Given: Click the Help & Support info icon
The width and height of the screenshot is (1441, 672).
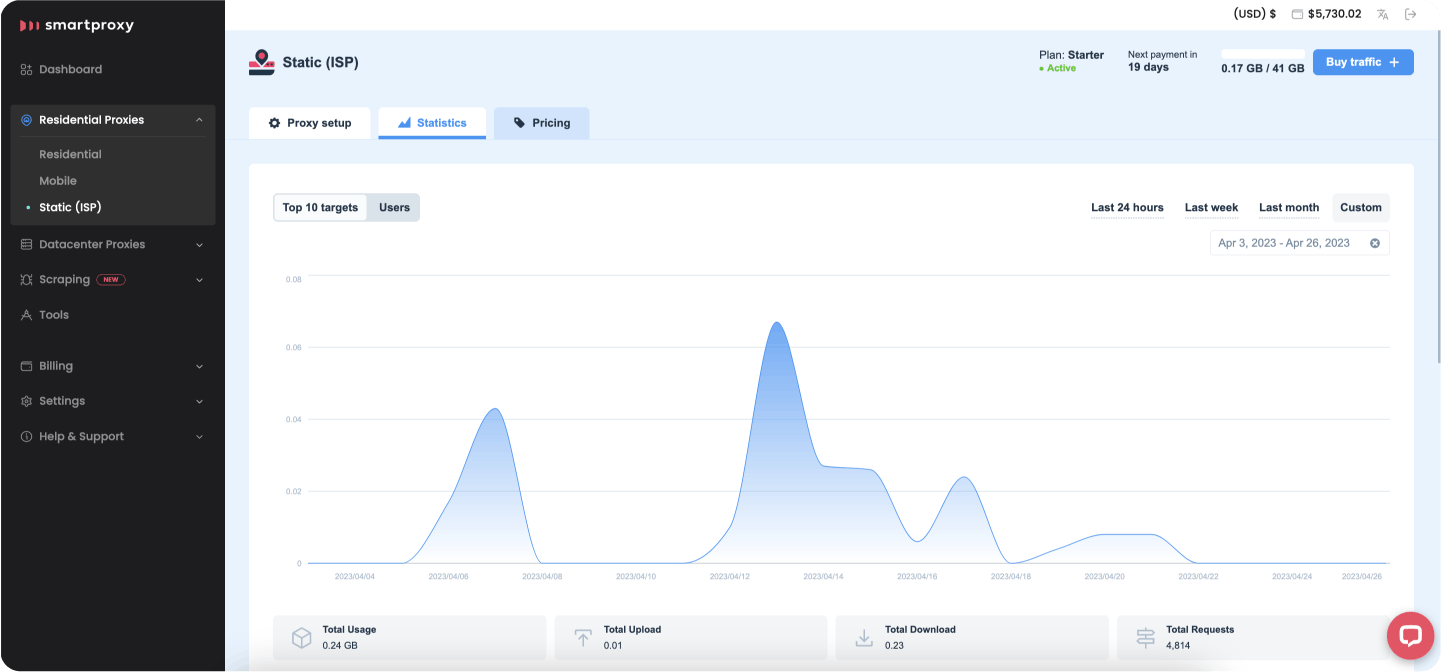Looking at the screenshot, I should click(27, 437).
